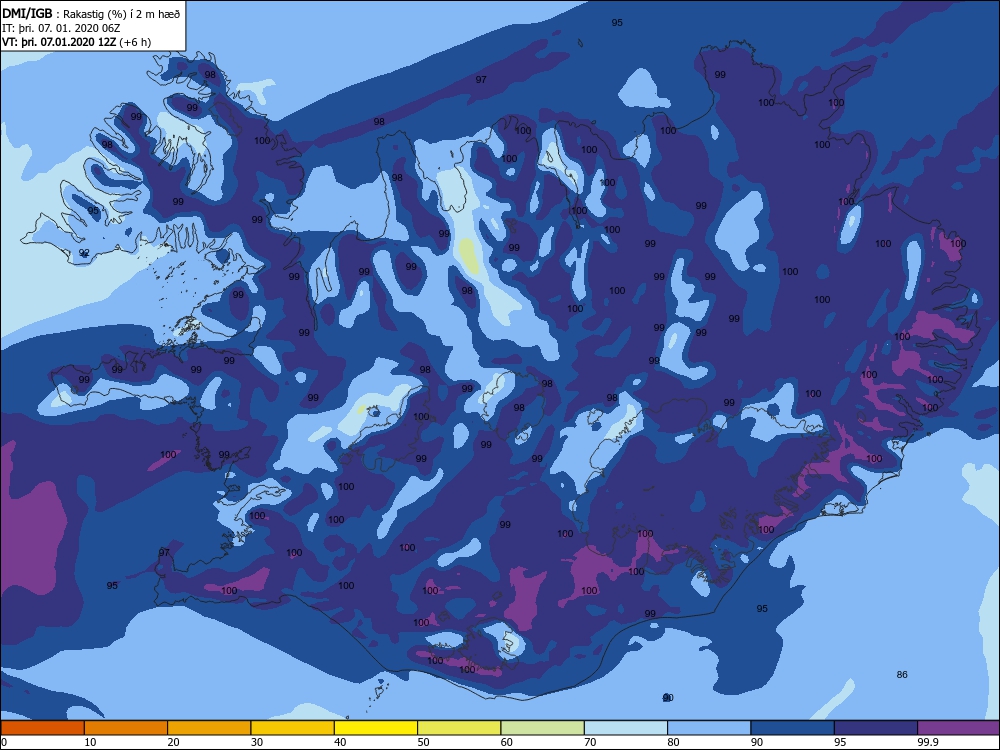This screenshot has height=750, width=1000.
Task: Click the pale green 60–70 legend swatch
Action: coord(543,728)
